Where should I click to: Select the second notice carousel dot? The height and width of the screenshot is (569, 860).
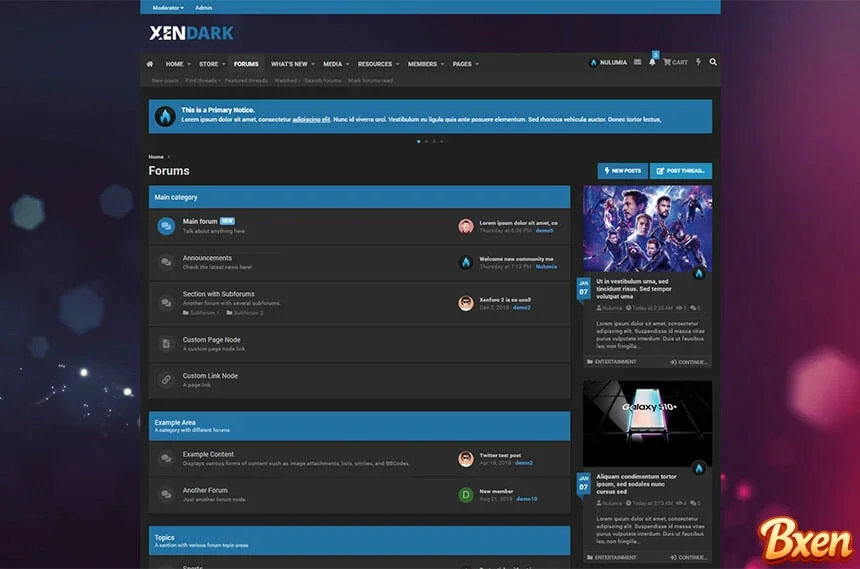click(427, 142)
